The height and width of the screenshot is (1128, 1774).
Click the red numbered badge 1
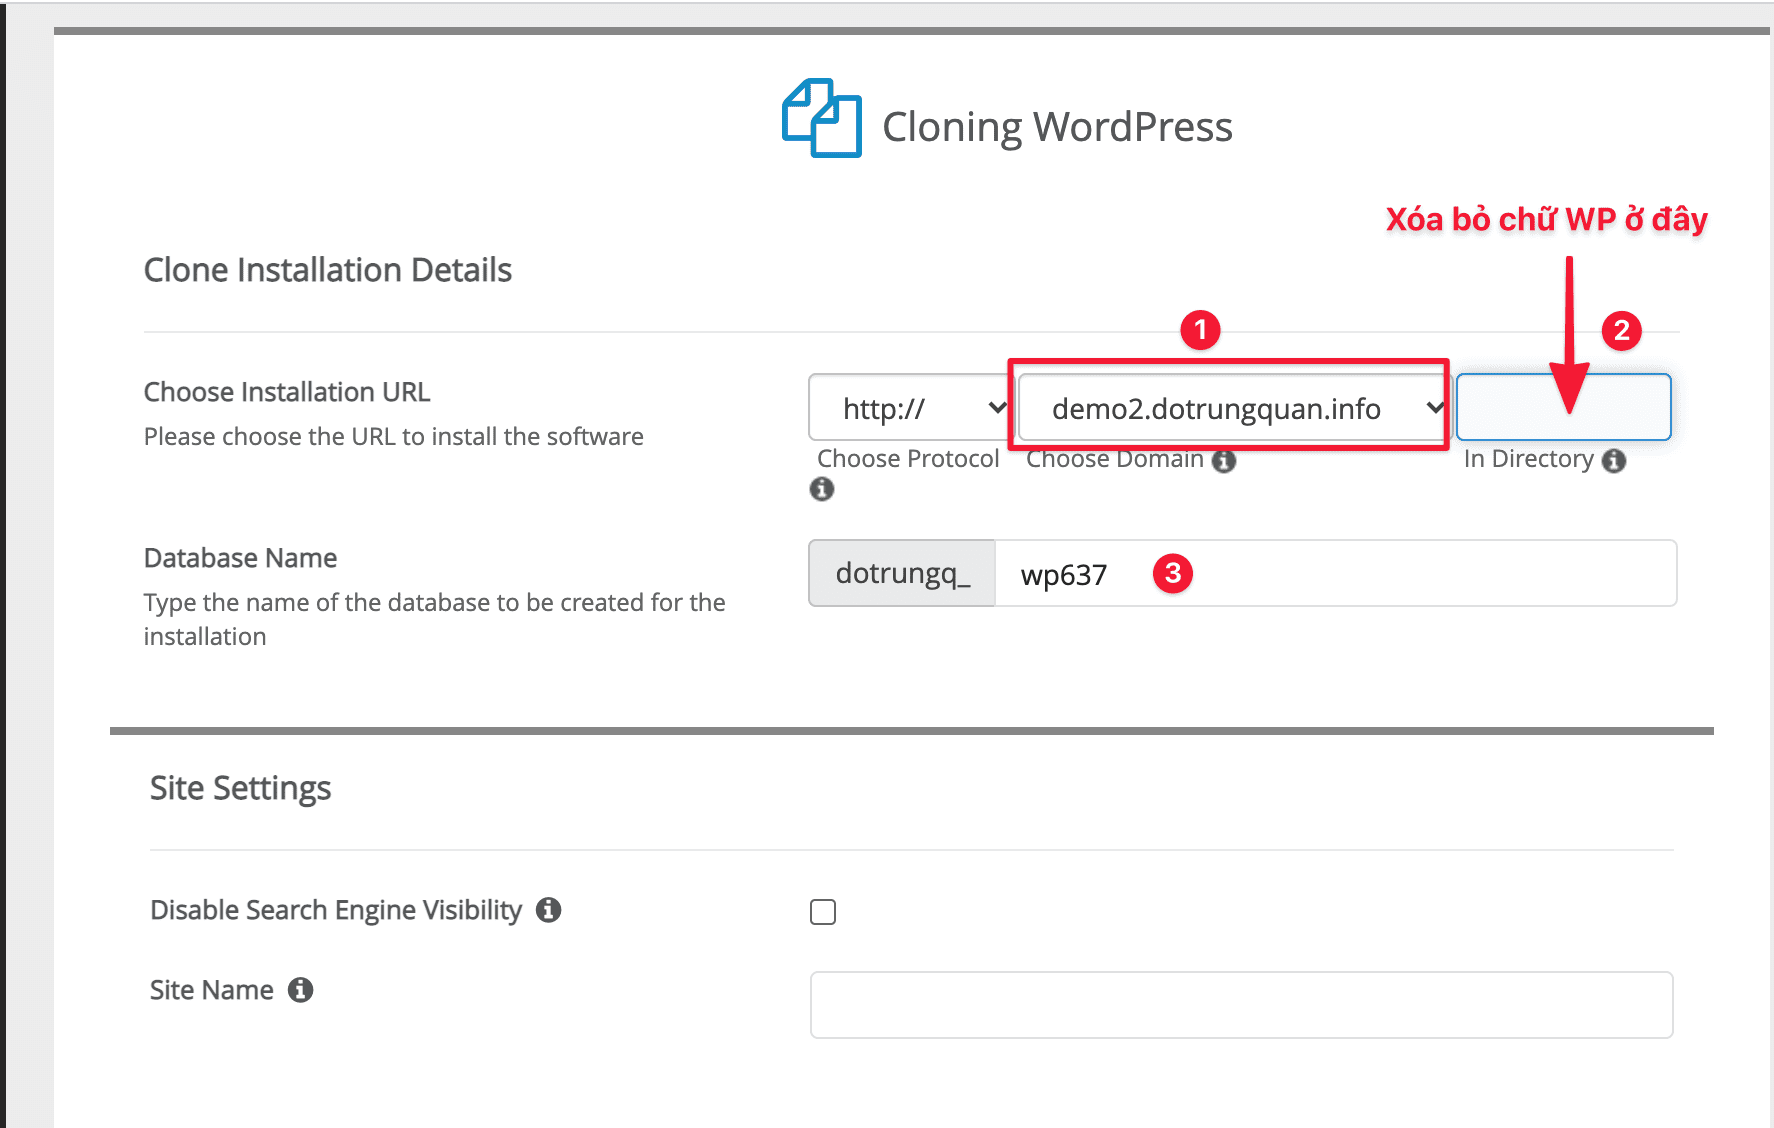pos(1203,332)
